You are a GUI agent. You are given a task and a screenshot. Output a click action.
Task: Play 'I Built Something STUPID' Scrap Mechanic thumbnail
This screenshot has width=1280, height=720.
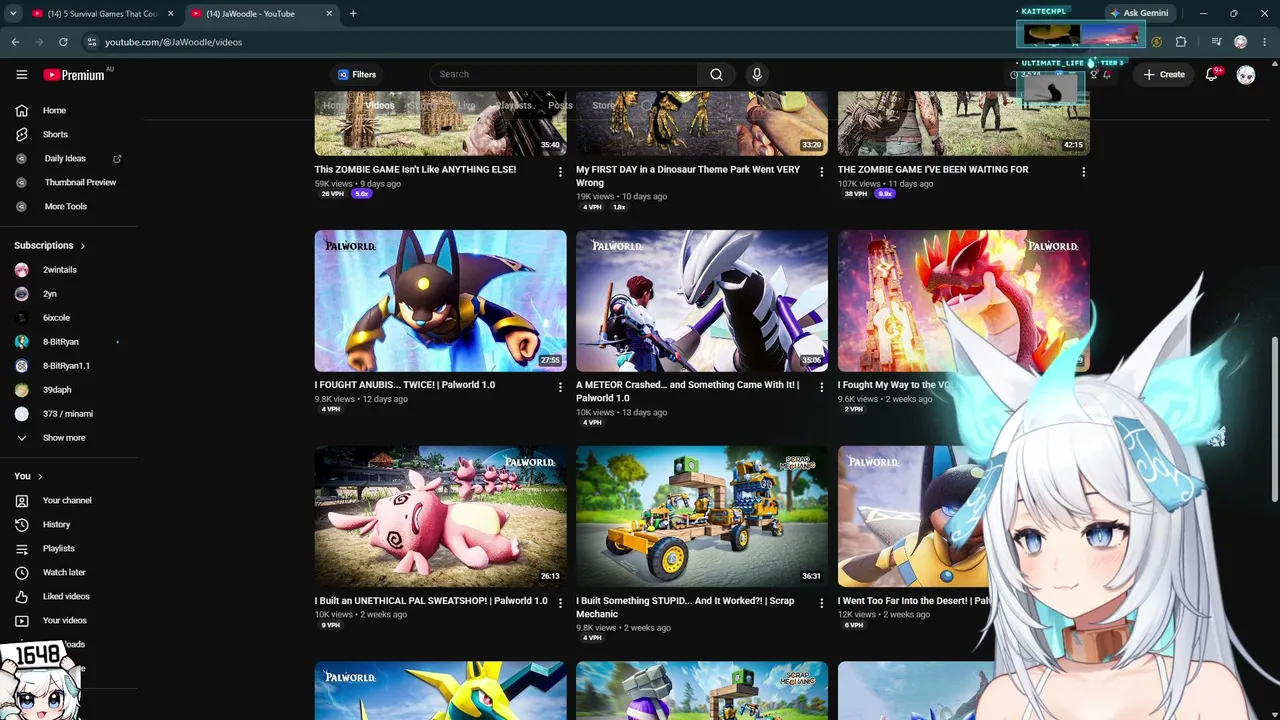pyautogui.click(x=702, y=517)
